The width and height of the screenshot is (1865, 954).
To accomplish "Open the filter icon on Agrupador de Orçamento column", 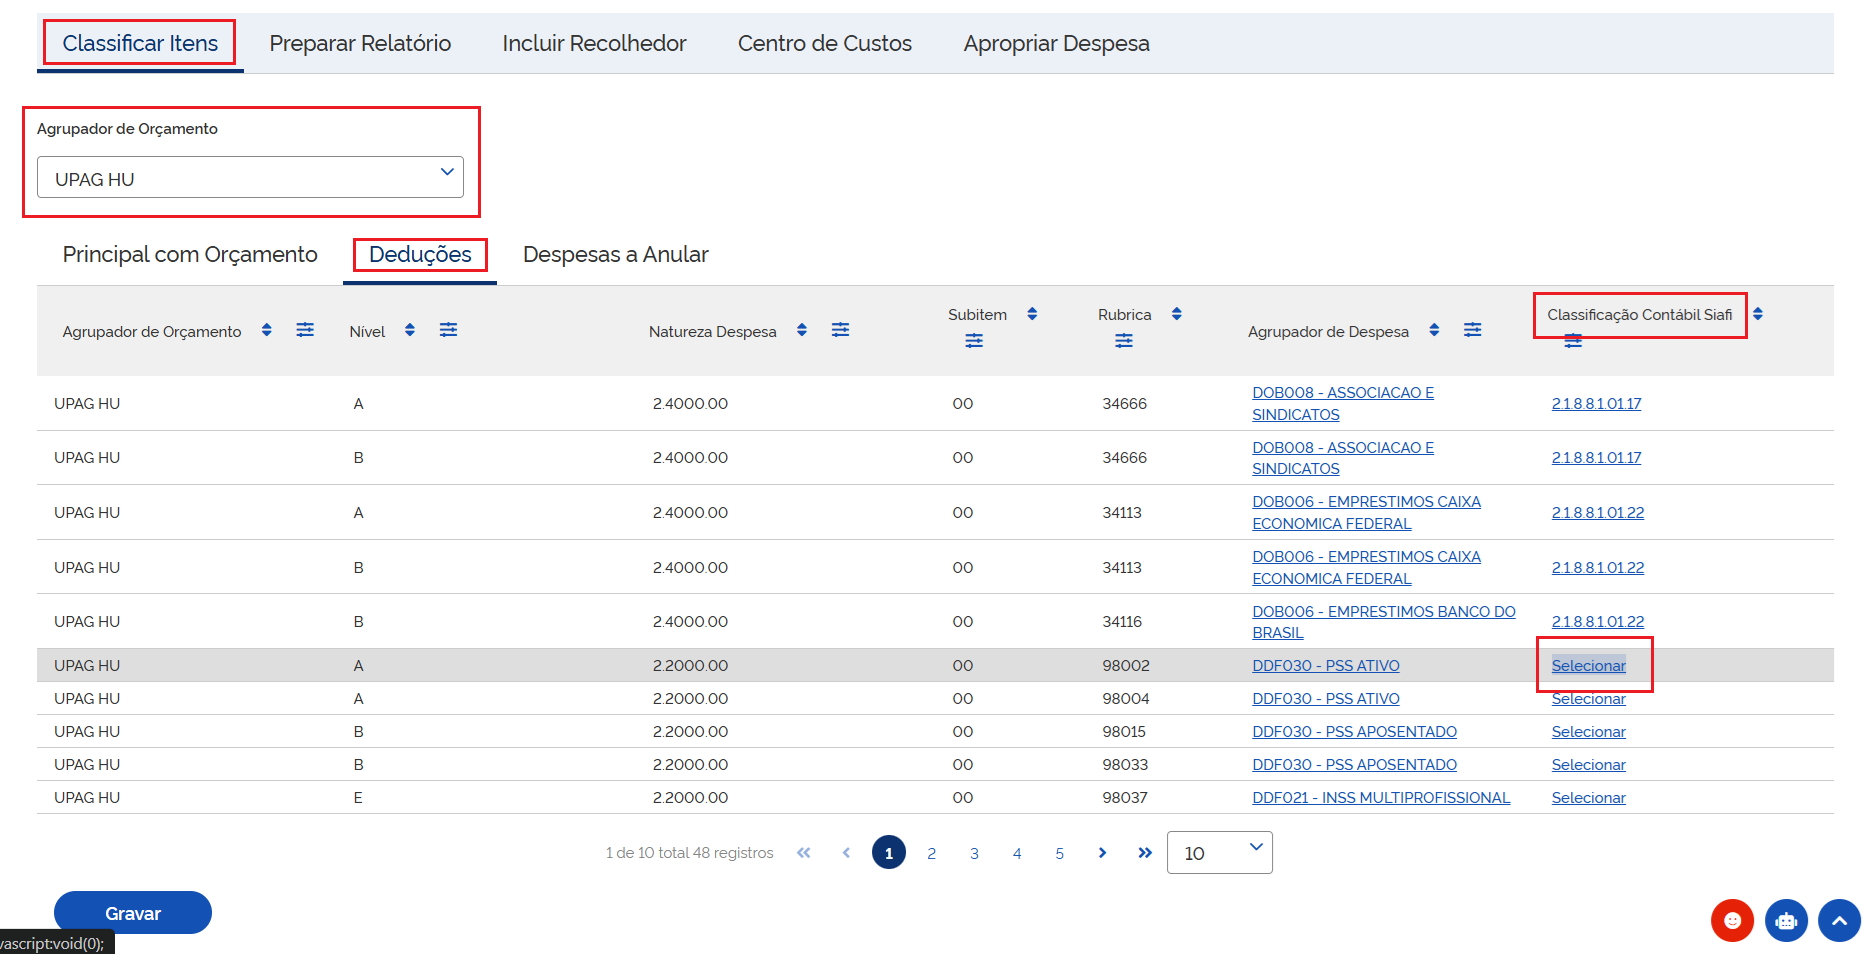I will 305,329.
